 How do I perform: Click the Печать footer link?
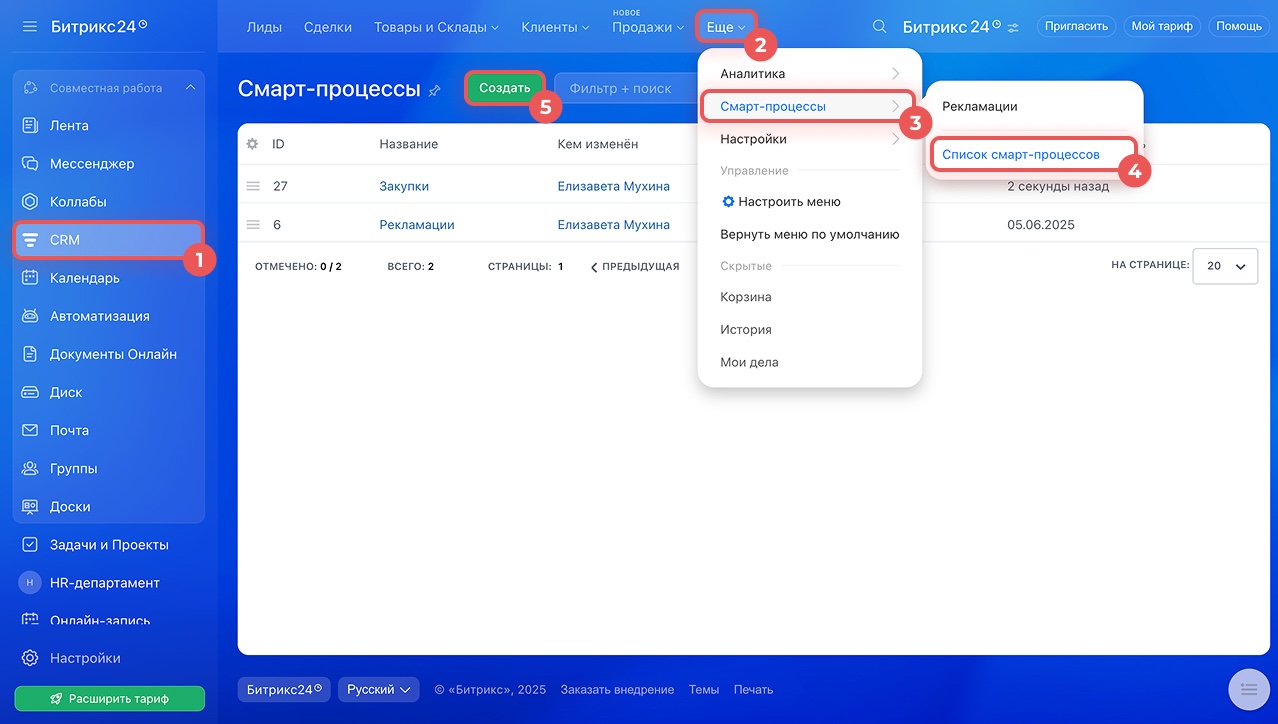tap(753, 690)
